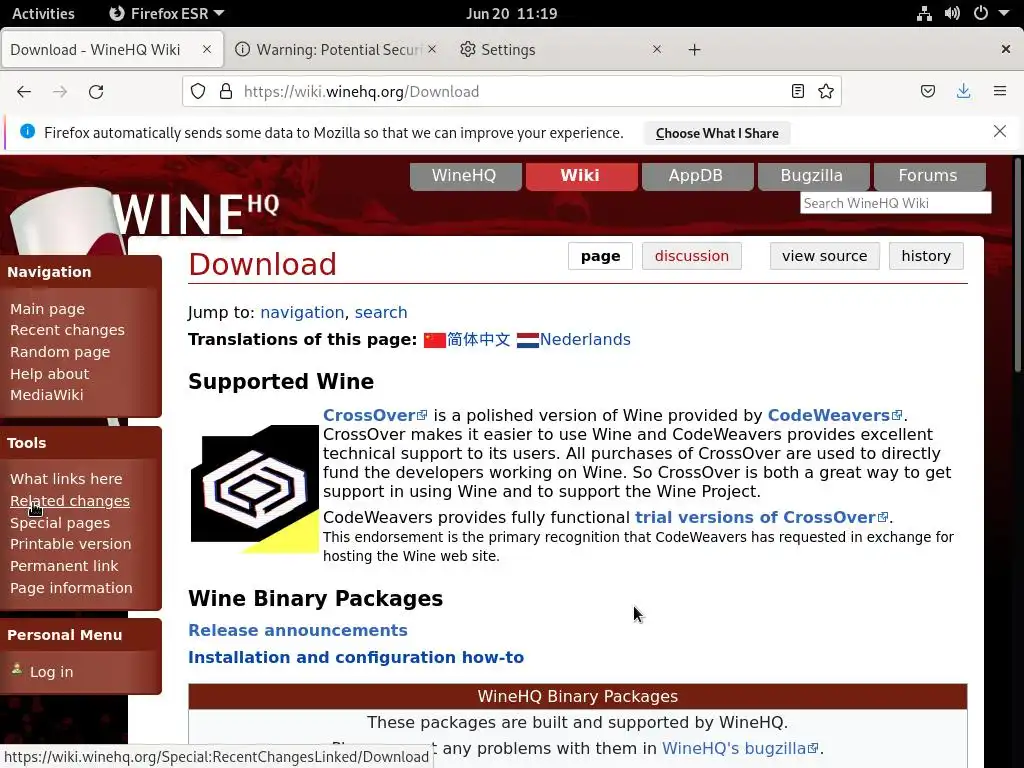Click the CrossOver logo image

coord(255,488)
